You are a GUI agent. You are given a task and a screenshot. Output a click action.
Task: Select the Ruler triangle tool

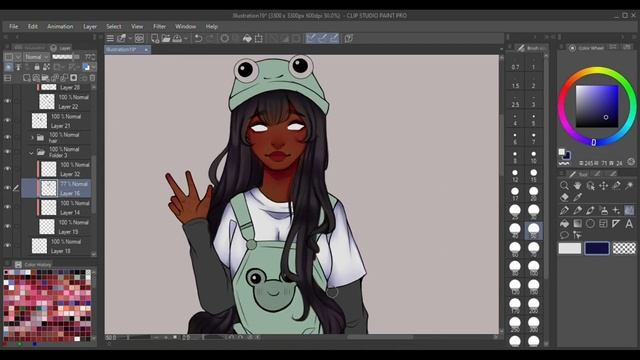tap(616, 223)
